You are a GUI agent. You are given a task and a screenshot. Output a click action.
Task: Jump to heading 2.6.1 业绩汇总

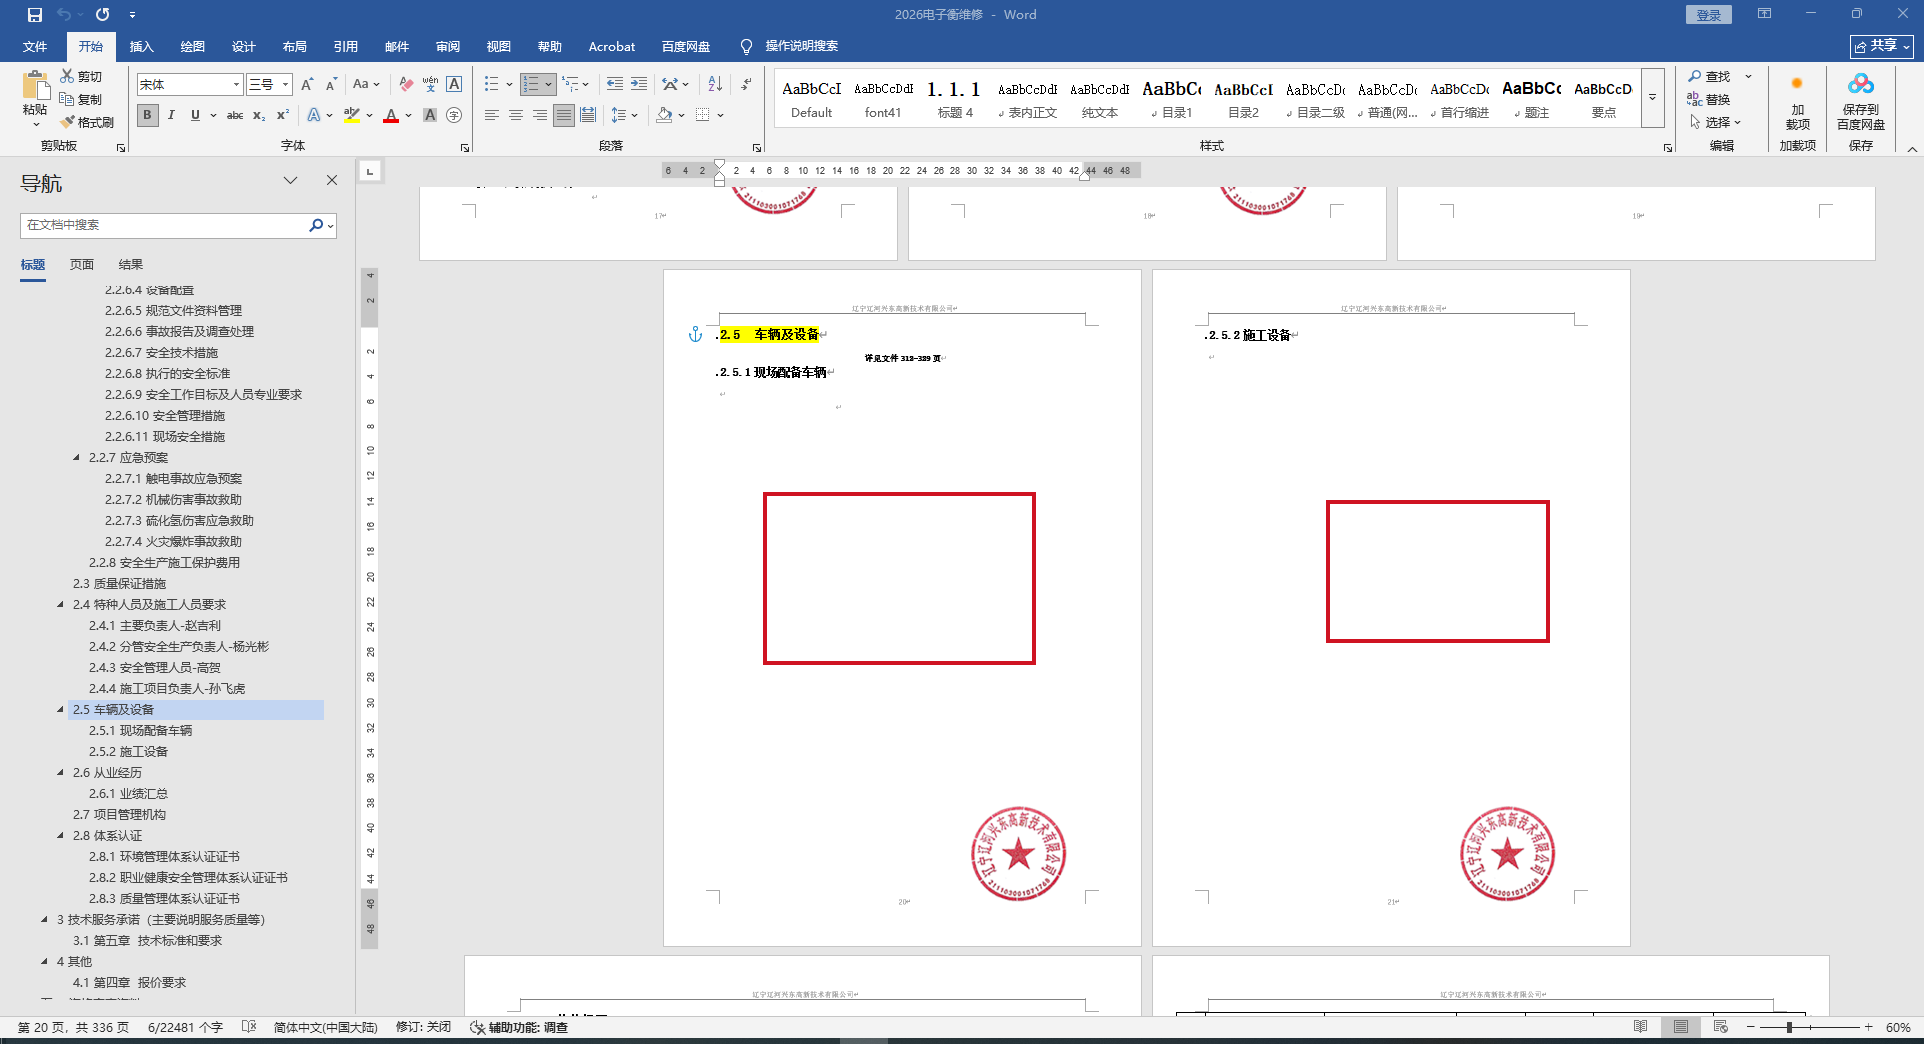coord(128,794)
